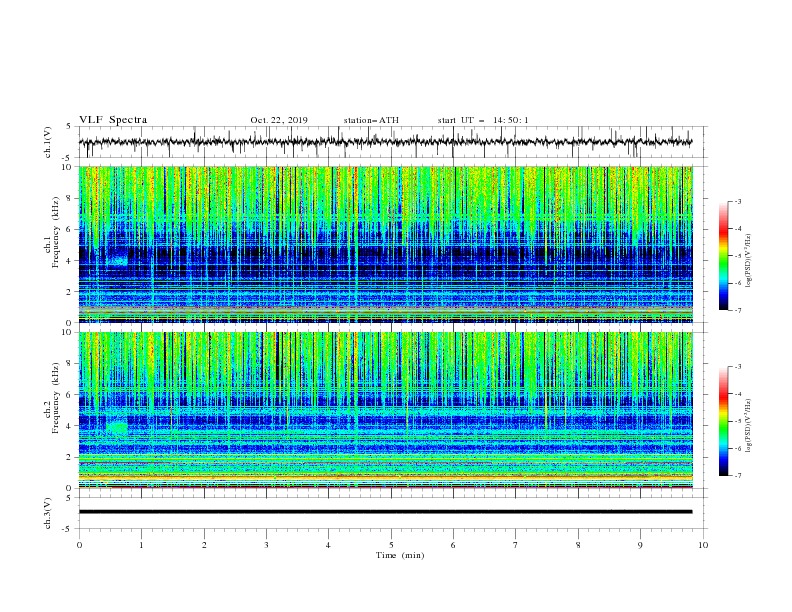Click the upper PSD color scale bar
792x612 pixels.
pyautogui.click(x=724, y=256)
